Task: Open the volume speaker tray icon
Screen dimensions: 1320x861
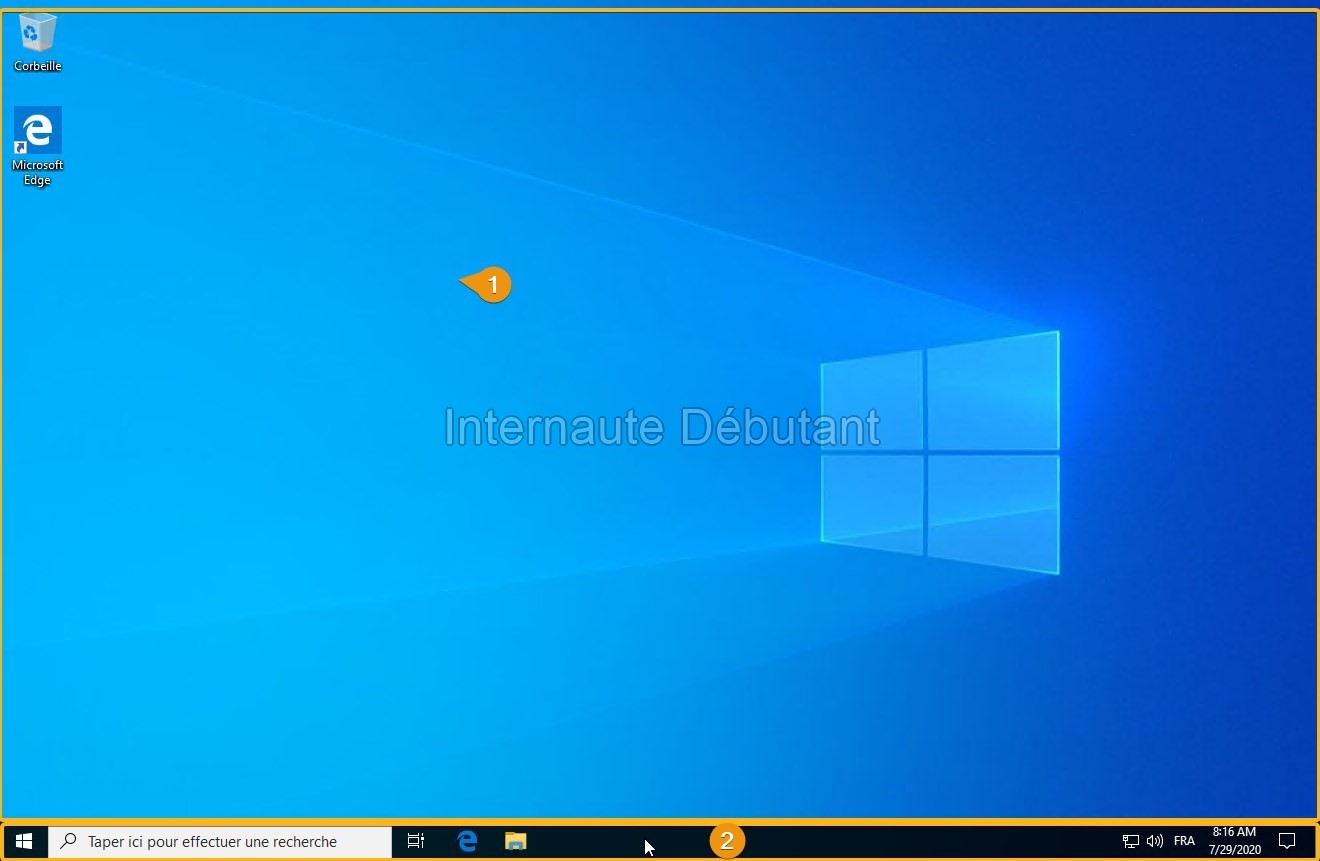Action: pyautogui.click(x=1155, y=841)
